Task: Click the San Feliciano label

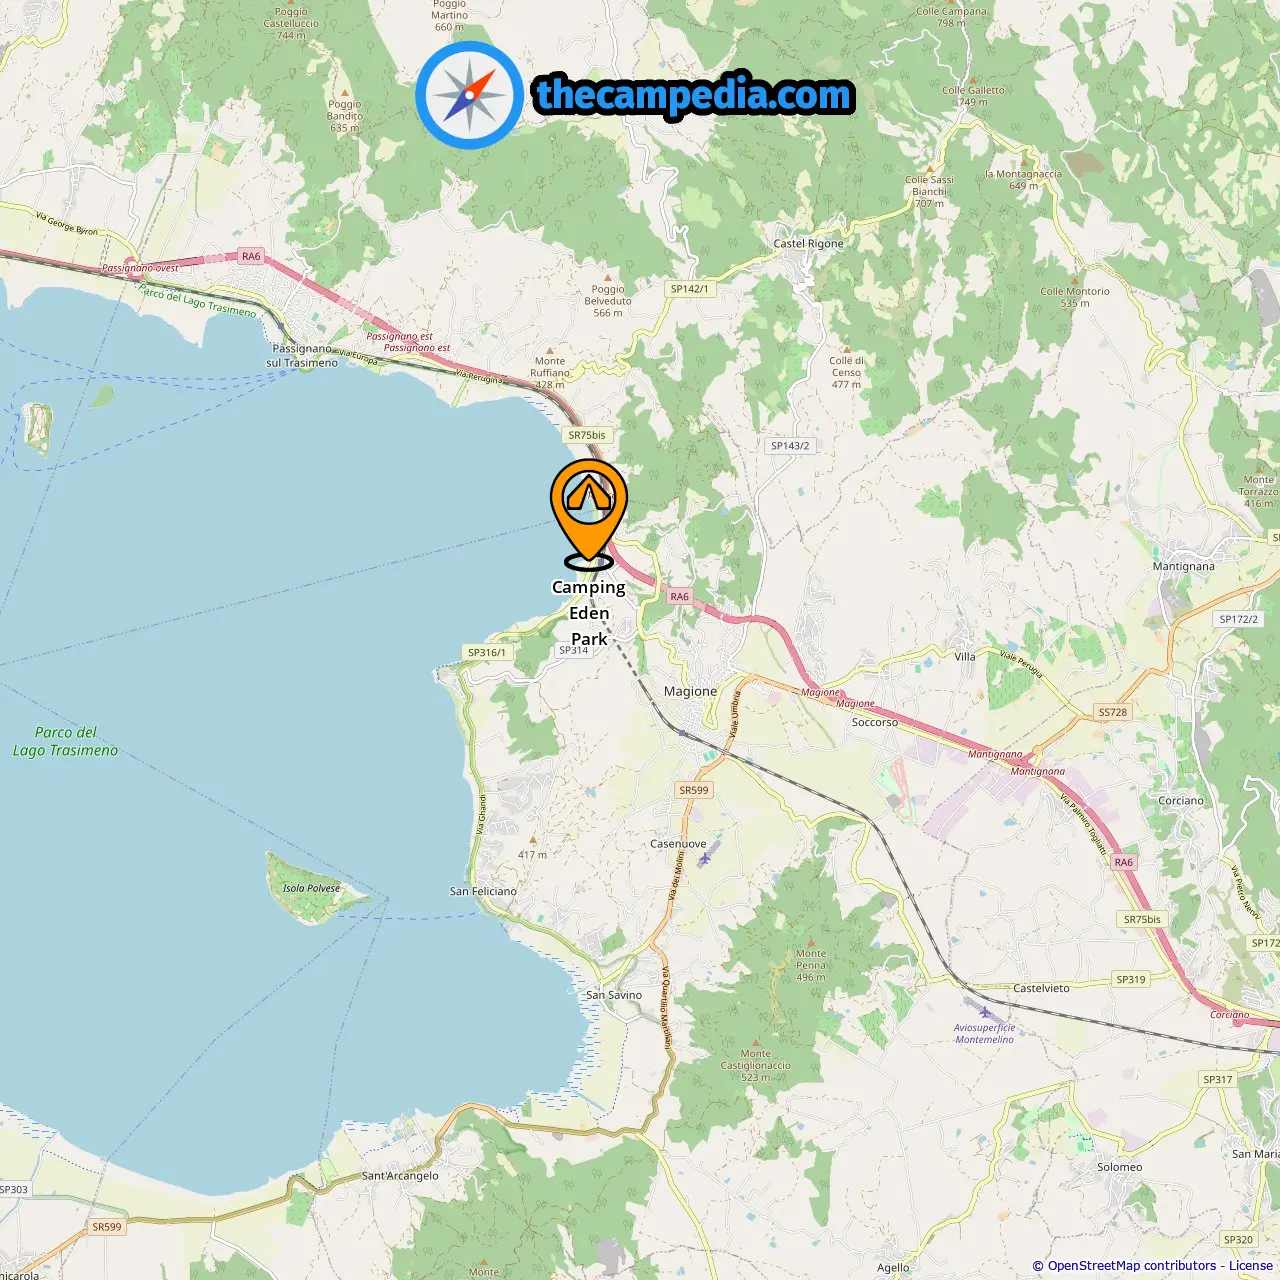Action: pyautogui.click(x=483, y=891)
